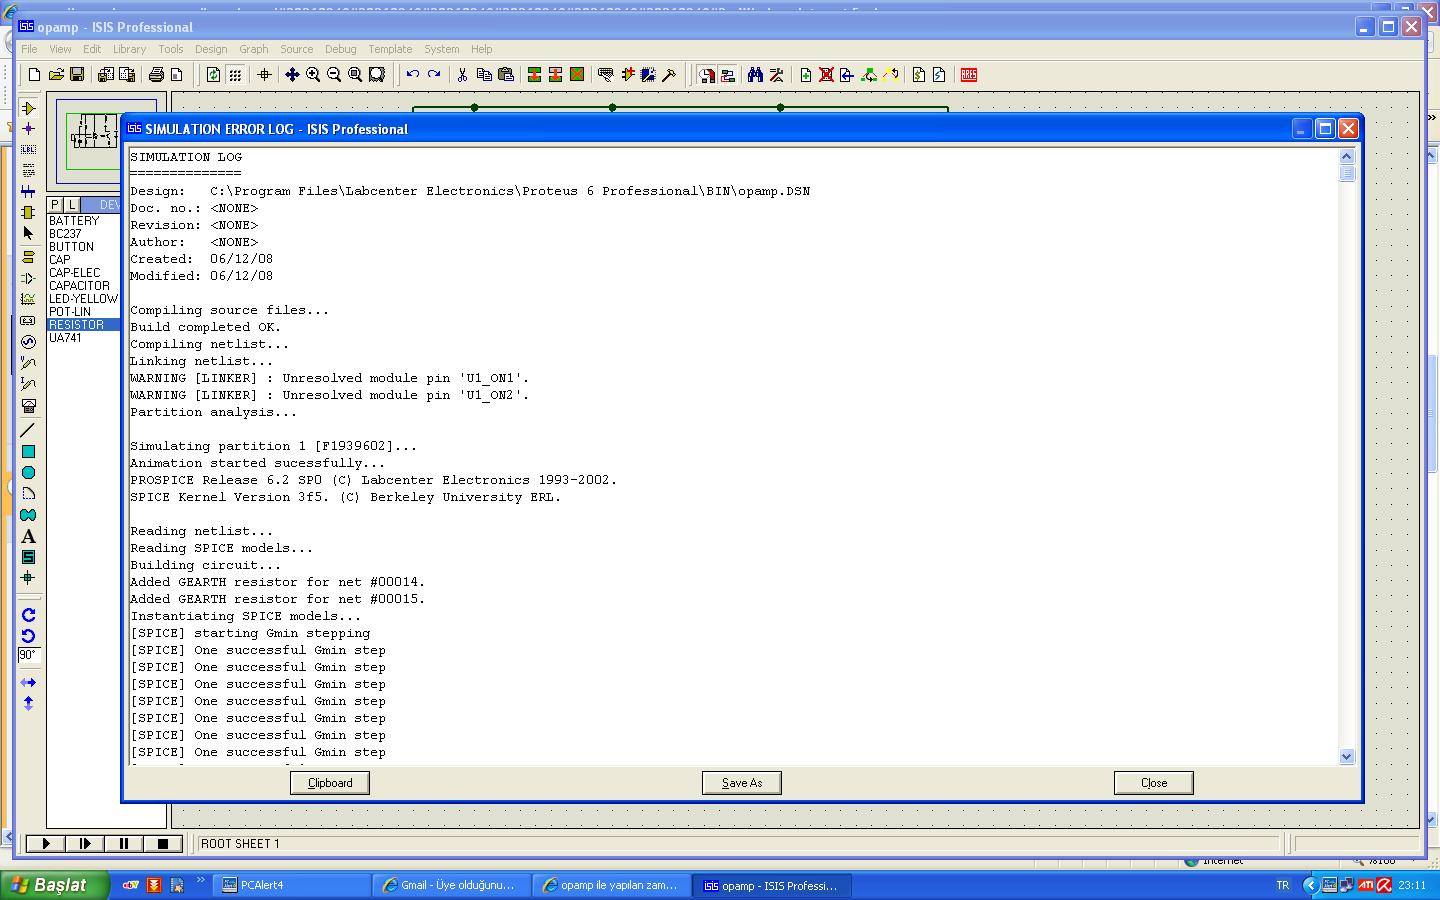1440x900 pixels.
Task: Select BATTERY in the device list
Action: tap(74, 221)
